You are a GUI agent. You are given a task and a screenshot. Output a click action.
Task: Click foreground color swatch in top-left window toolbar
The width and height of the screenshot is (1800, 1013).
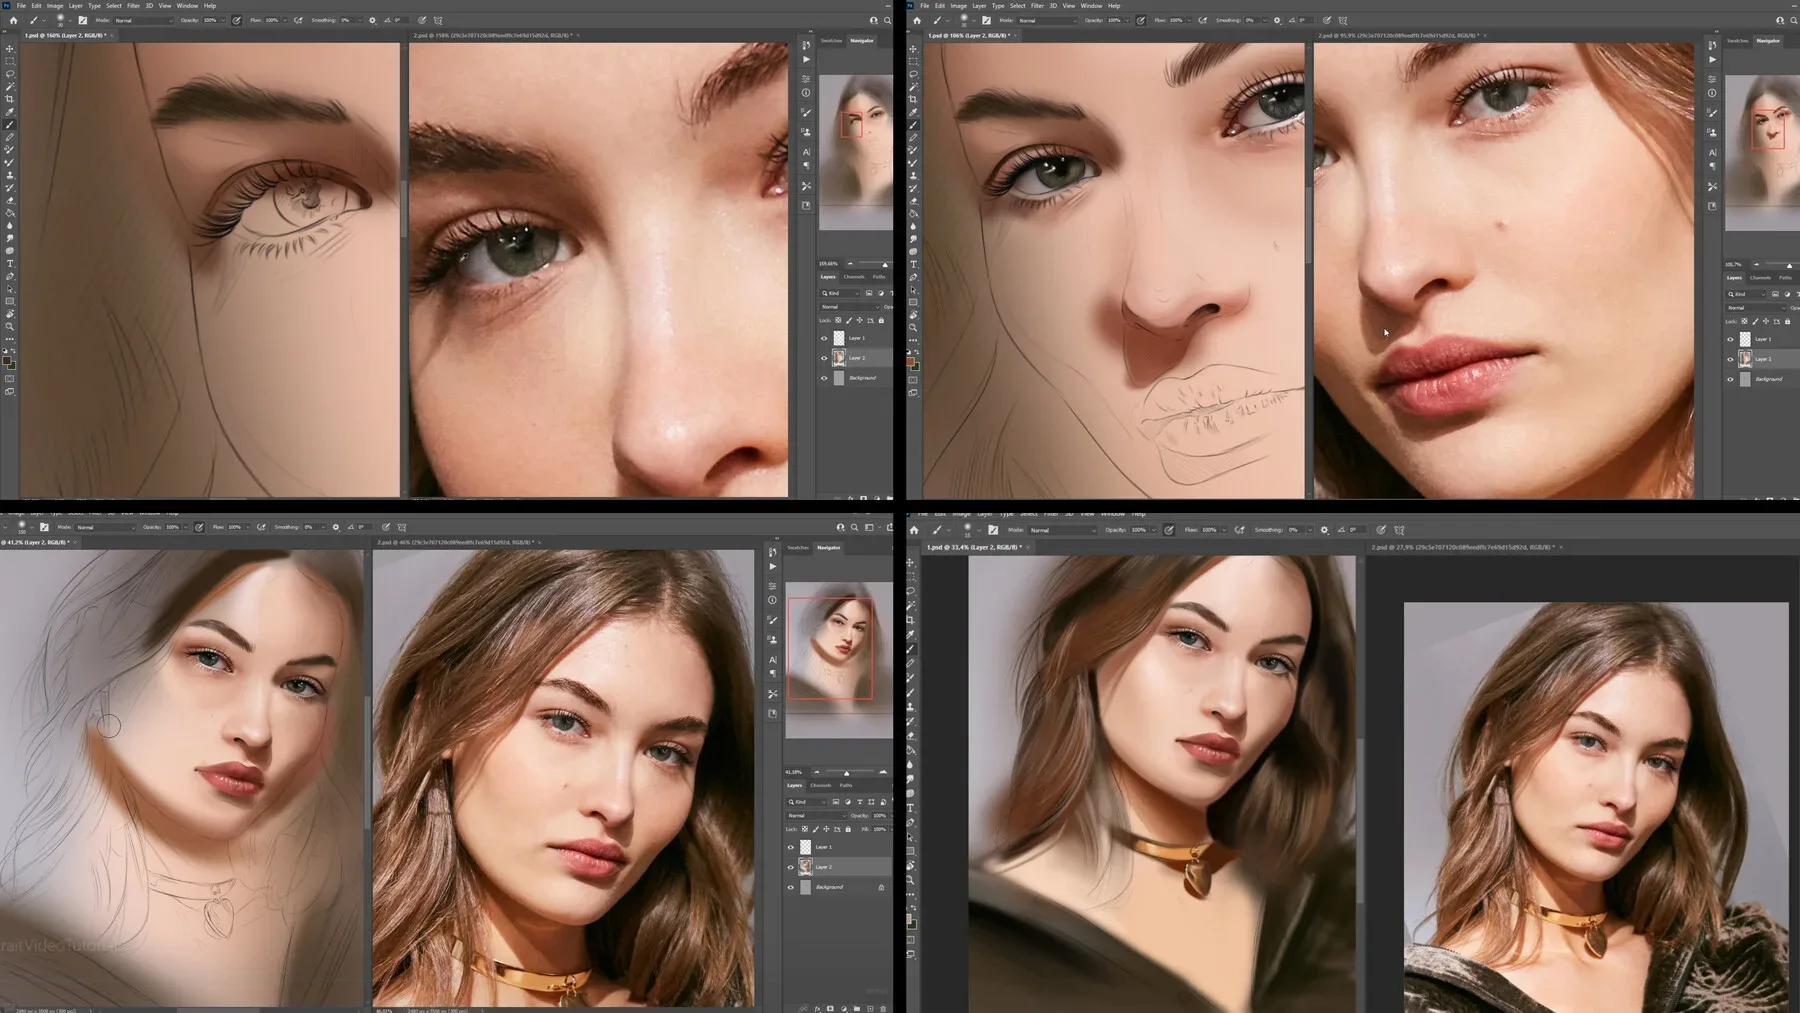7,361
